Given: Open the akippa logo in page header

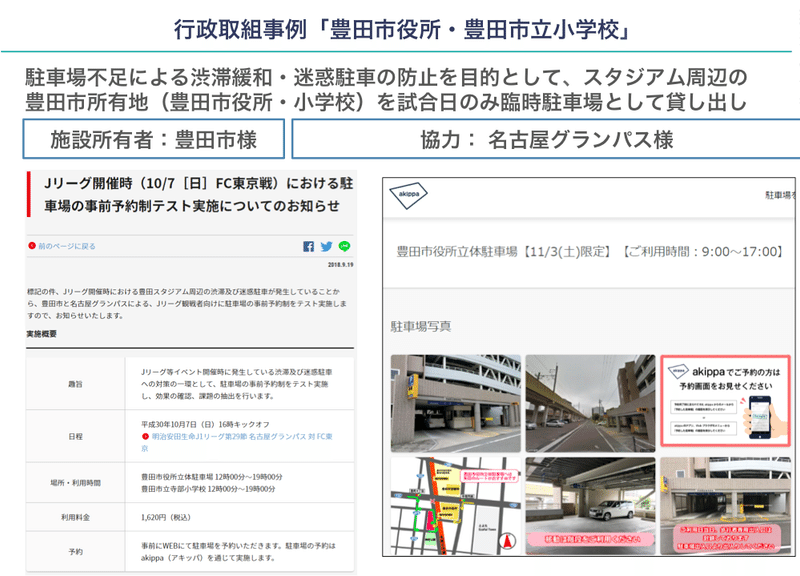Looking at the screenshot, I should click(408, 195).
